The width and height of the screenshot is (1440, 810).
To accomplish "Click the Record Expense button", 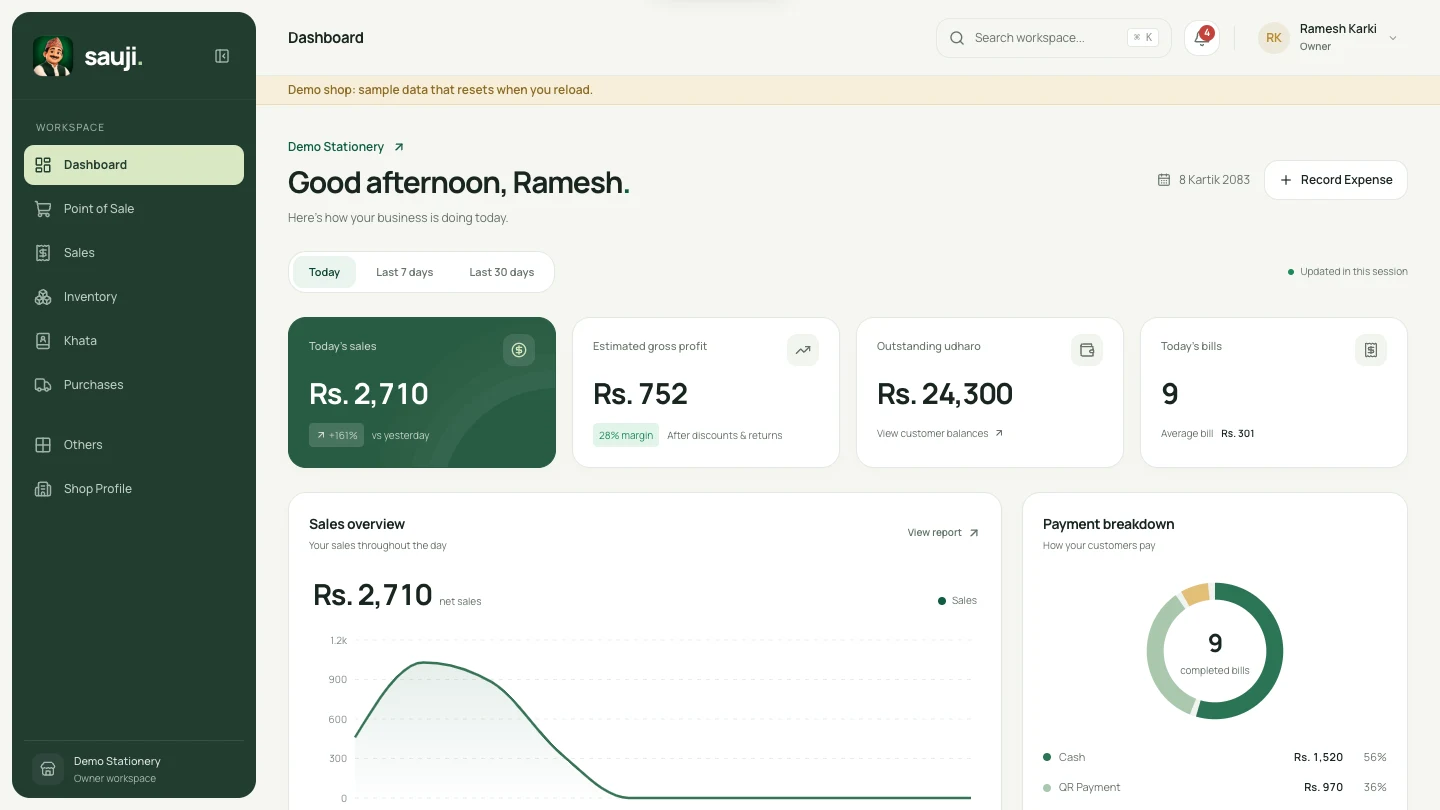I will [1336, 180].
